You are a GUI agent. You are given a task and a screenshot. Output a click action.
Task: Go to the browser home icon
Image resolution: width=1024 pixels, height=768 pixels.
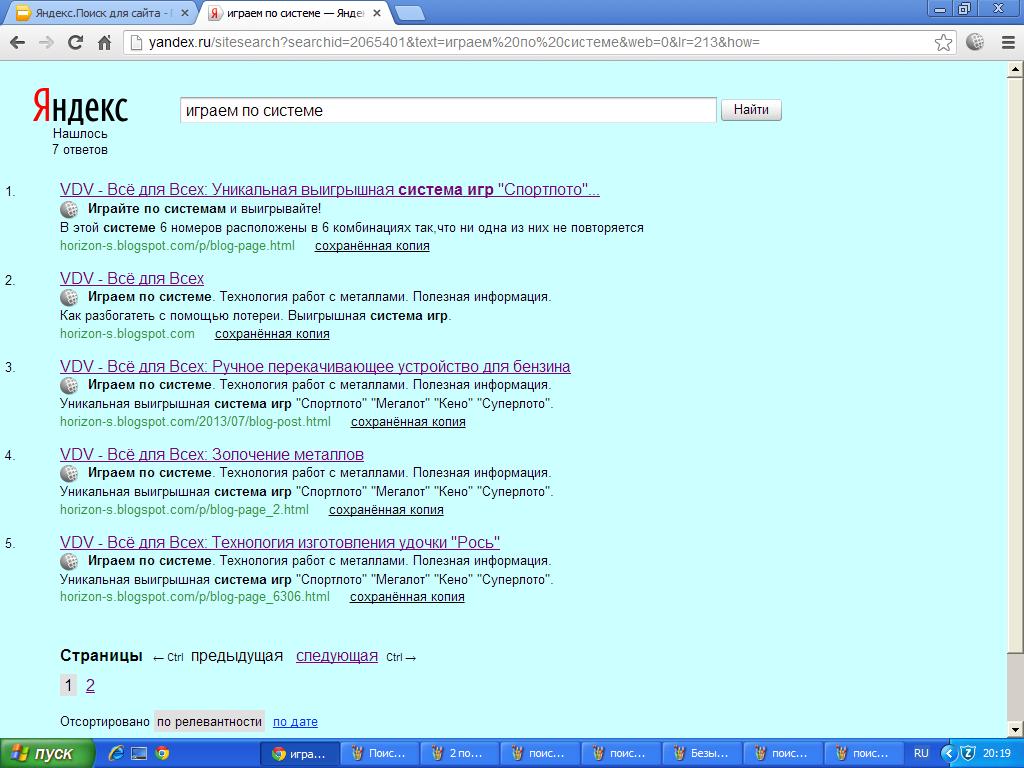(x=104, y=43)
